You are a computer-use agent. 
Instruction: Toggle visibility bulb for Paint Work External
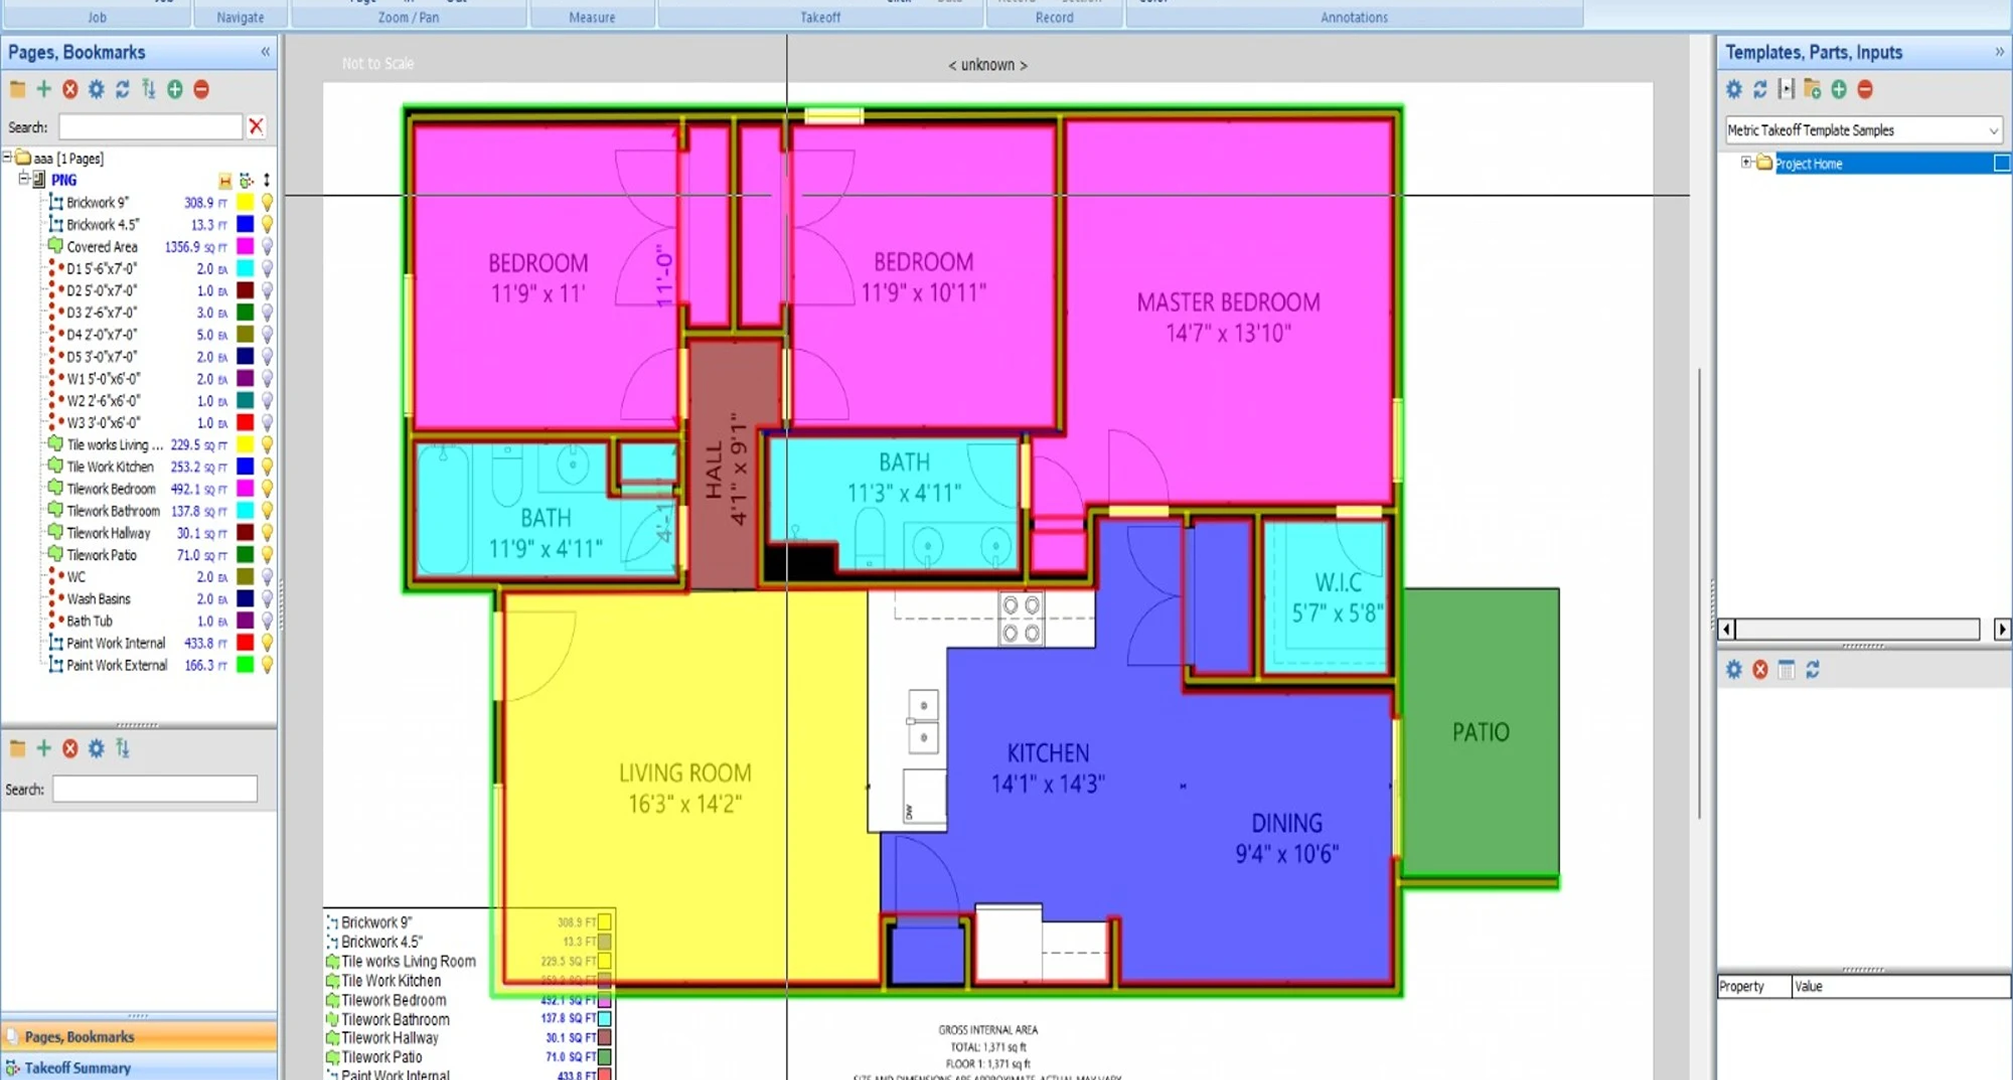click(x=267, y=665)
